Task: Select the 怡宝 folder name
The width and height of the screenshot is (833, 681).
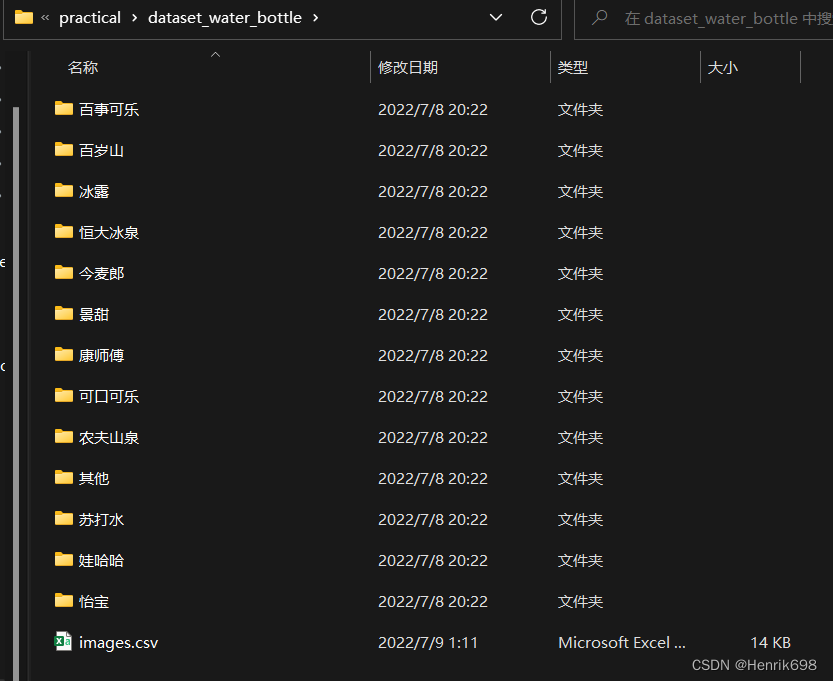Action: (x=94, y=602)
